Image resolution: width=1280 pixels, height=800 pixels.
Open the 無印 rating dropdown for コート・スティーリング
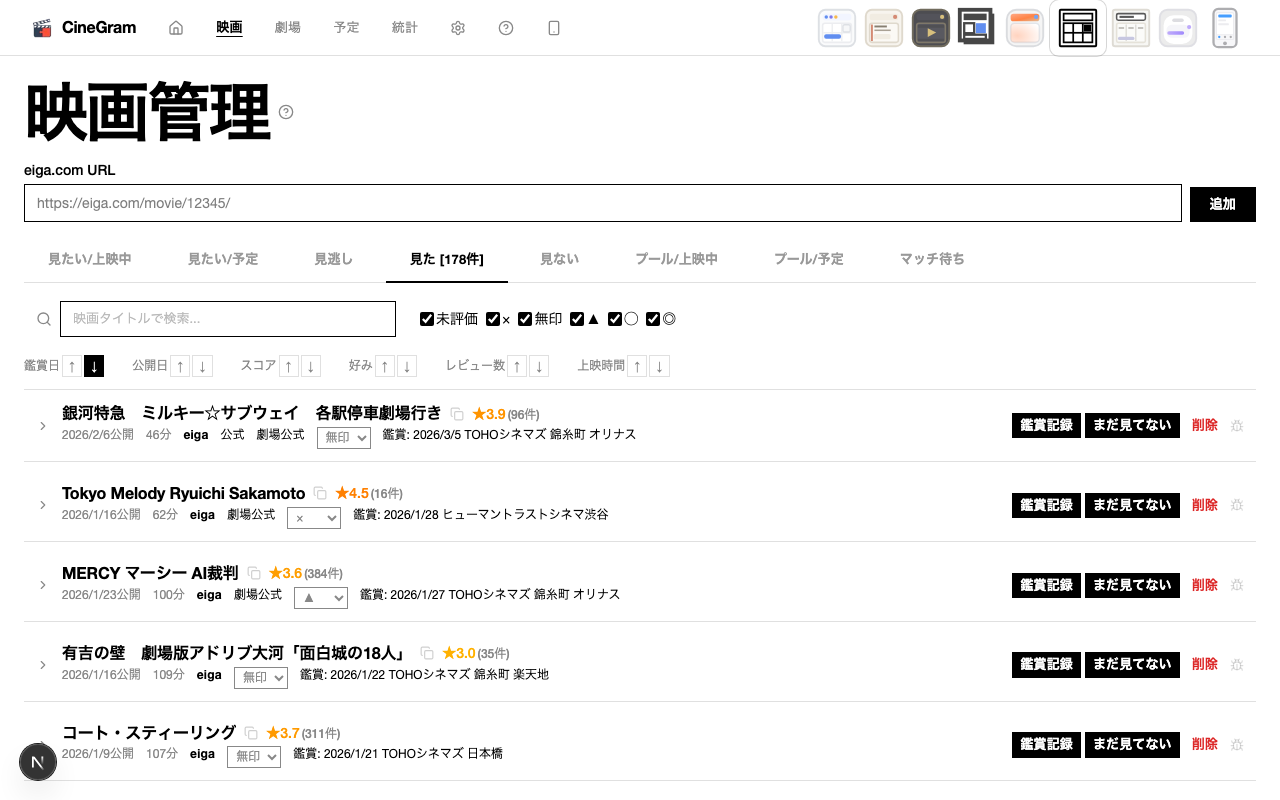click(254, 757)
